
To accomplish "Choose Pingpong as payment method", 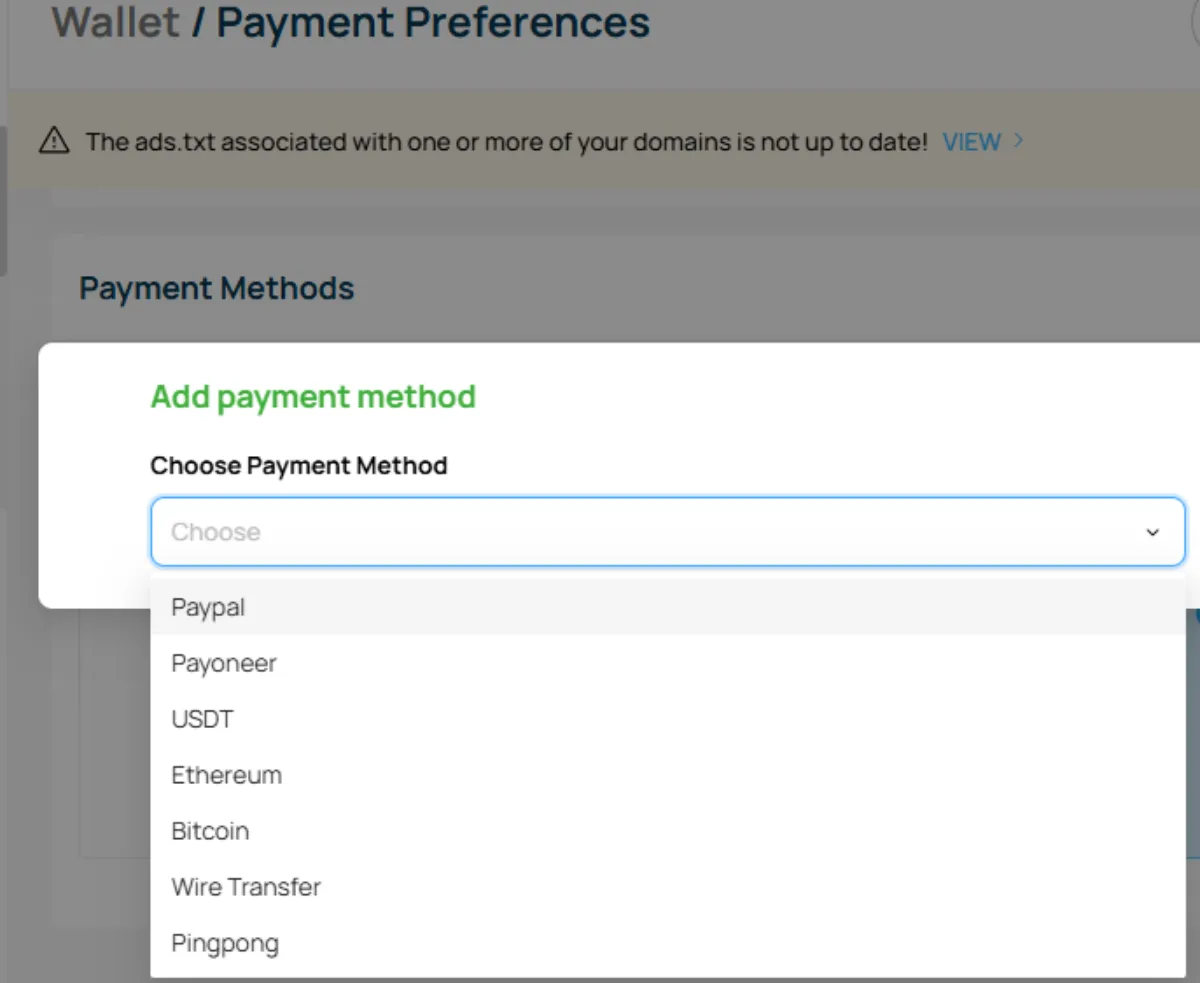I will [224, 943].
